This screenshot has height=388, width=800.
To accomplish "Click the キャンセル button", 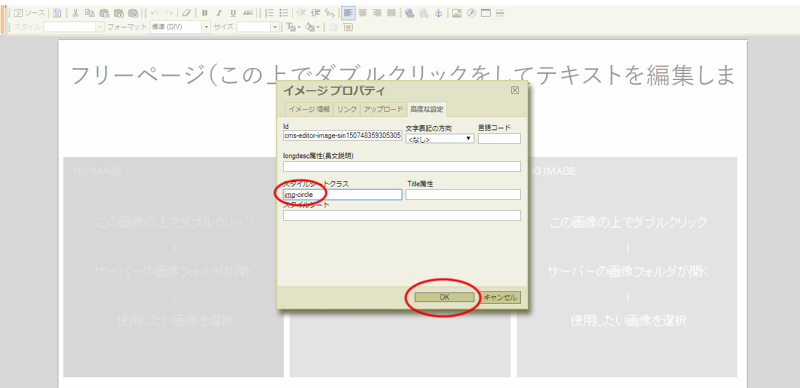I will click(x=500, y=297).
